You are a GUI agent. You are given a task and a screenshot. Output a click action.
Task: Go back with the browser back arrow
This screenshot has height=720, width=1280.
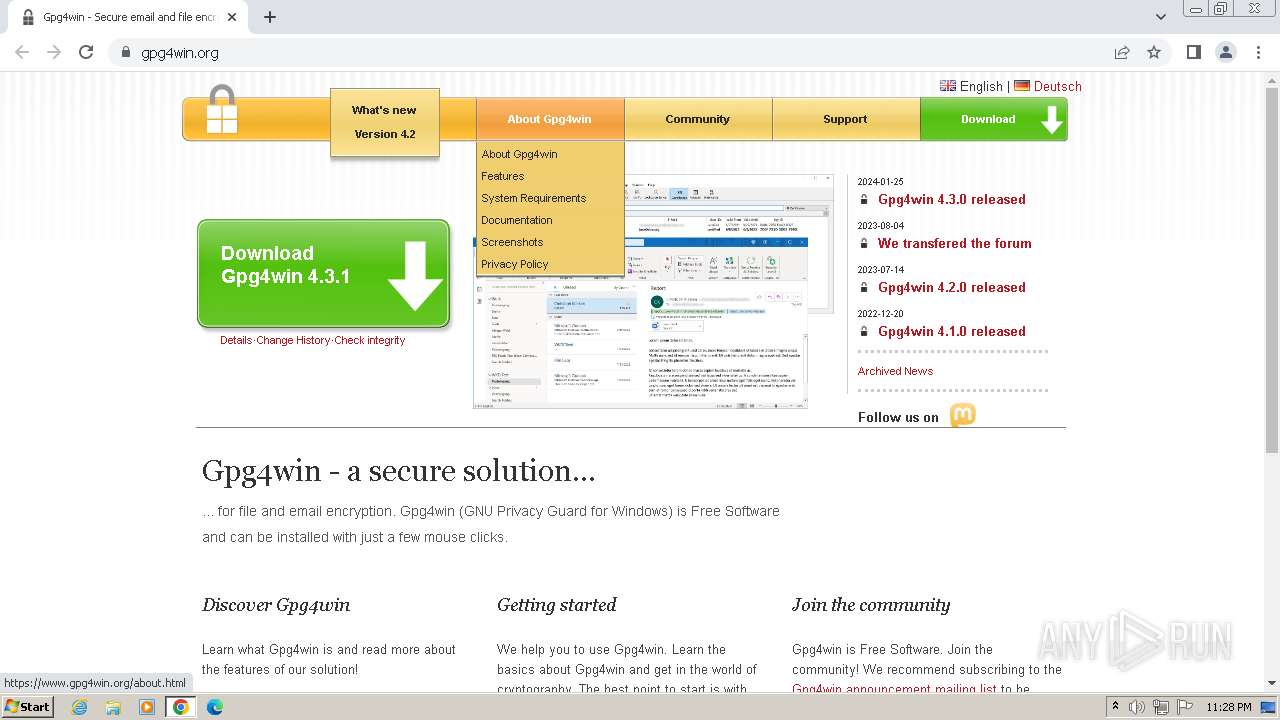(22, 52)
